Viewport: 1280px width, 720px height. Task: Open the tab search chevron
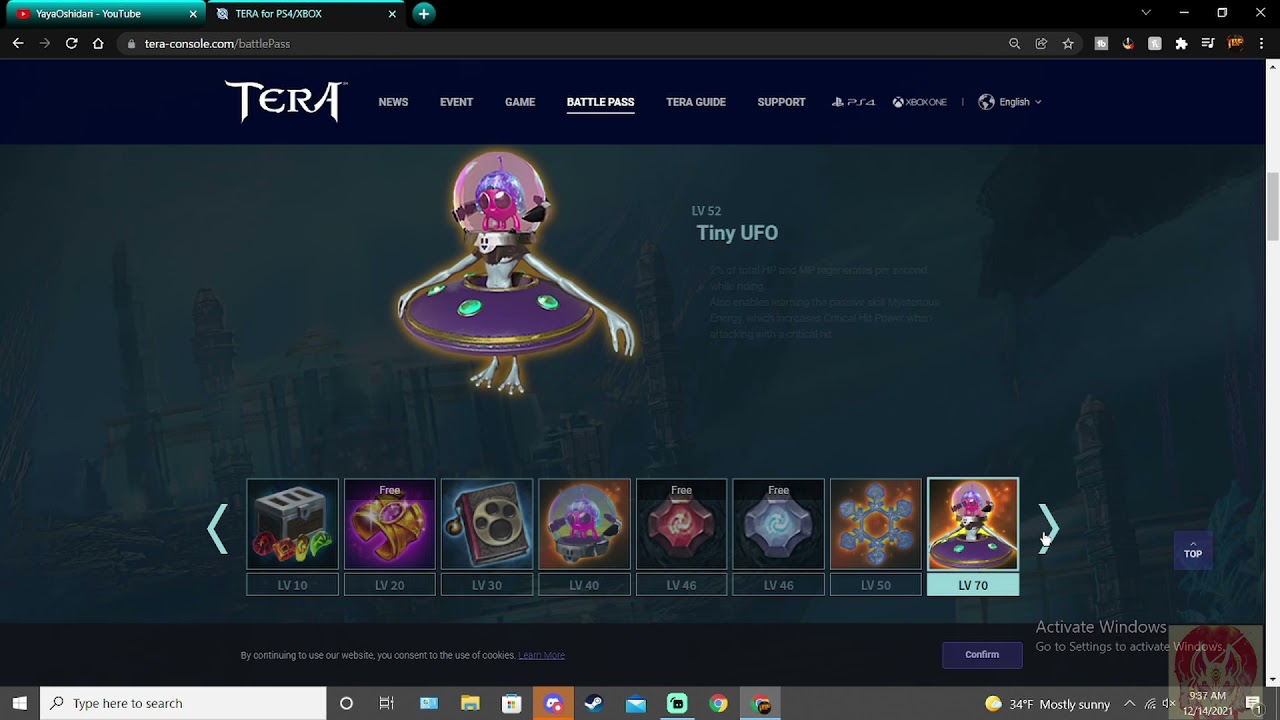point(1146,13)
